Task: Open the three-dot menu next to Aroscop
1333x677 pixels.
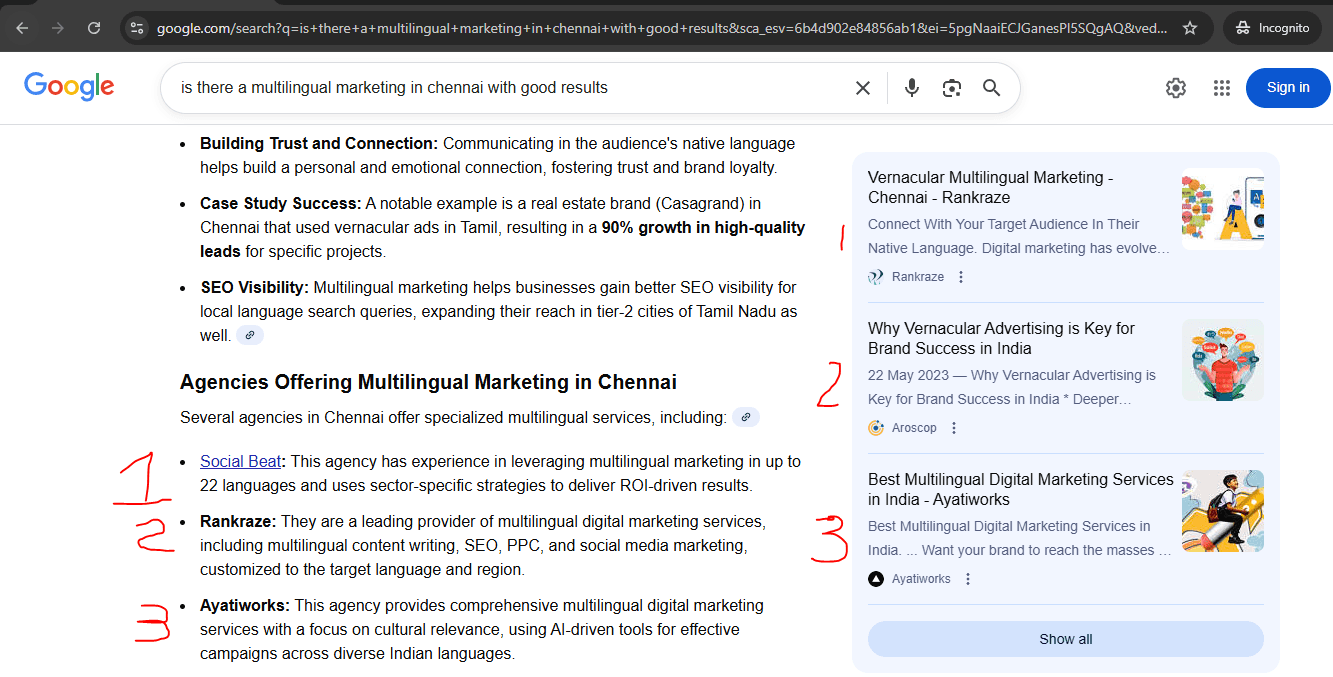Action: 953,427
